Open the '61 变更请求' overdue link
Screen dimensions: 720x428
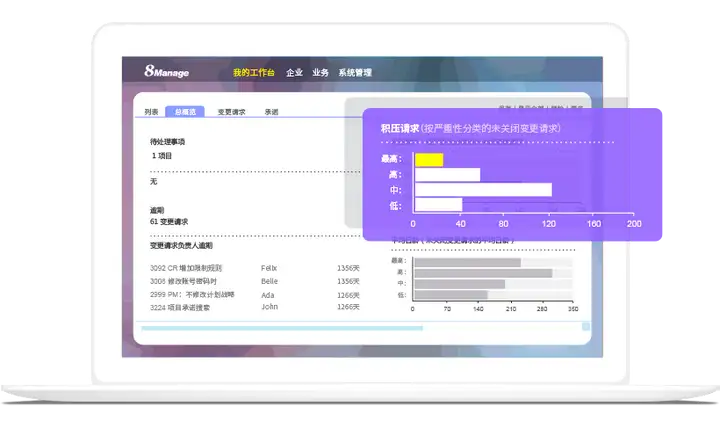pyautogui.click(x=169, y=222)
